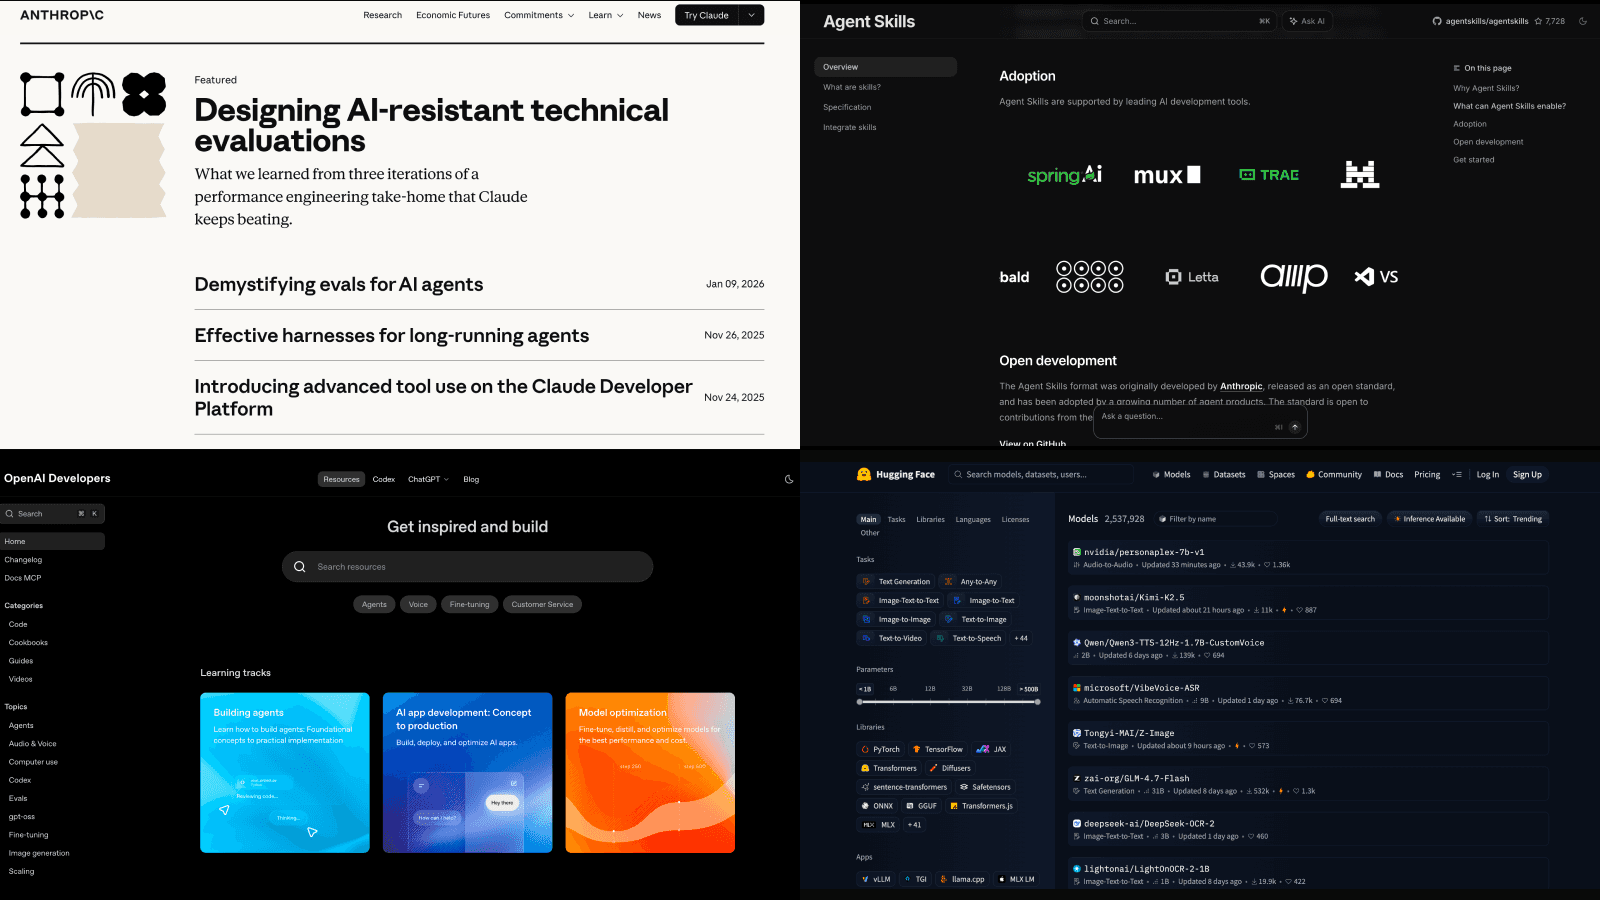Select the TensorFlow library filter chip
The width and height of the screenshot is (1600, 900).
click(938, 749)
